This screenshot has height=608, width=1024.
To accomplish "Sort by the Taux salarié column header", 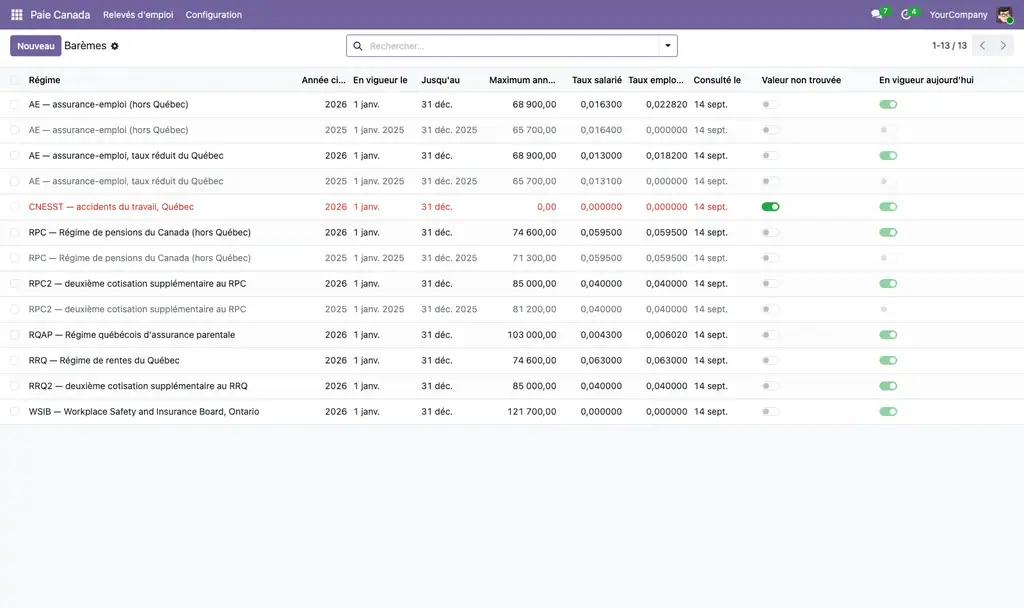I will 597,80.
